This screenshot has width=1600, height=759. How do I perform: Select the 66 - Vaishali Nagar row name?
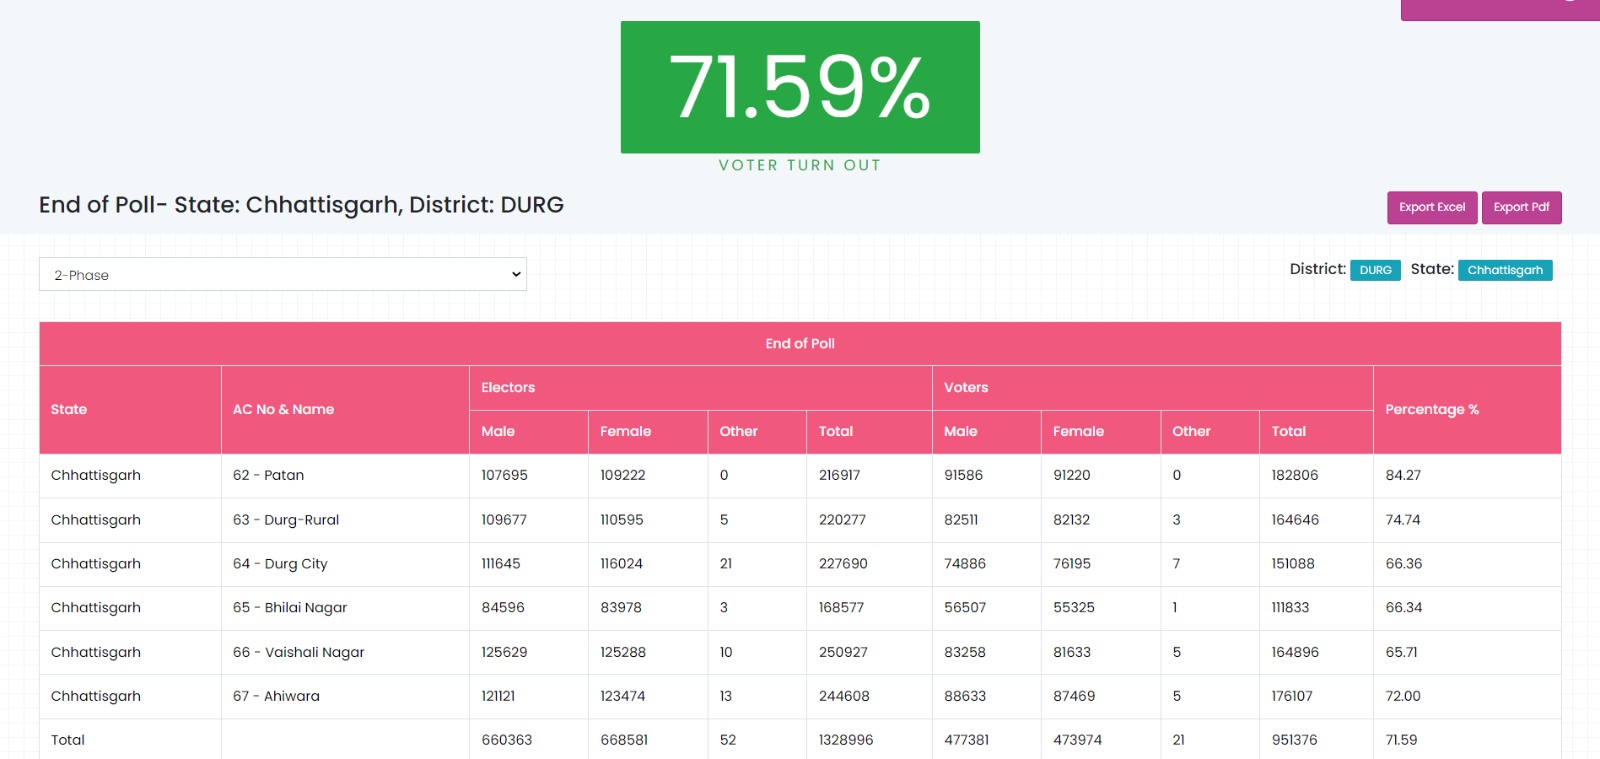(x=299, y=652)
